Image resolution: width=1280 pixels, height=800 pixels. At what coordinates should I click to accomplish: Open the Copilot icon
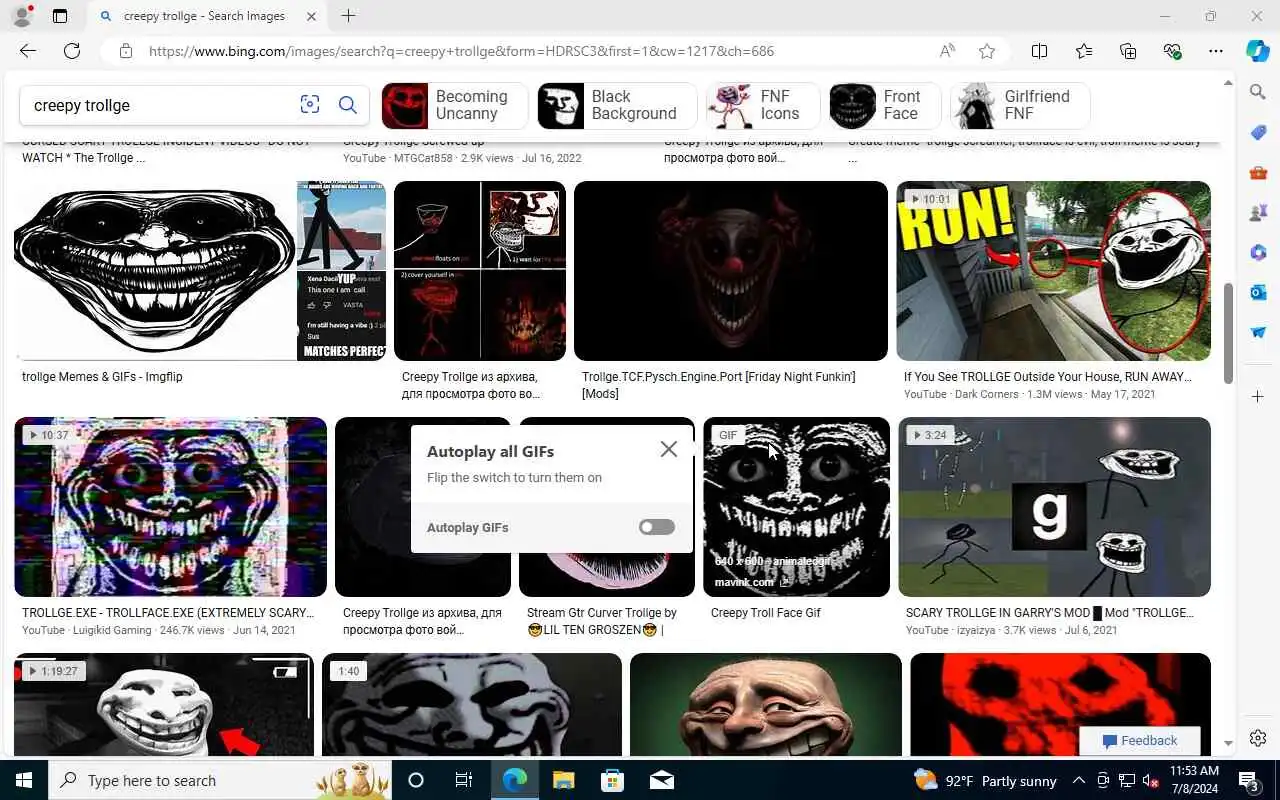pos(1258,51)
